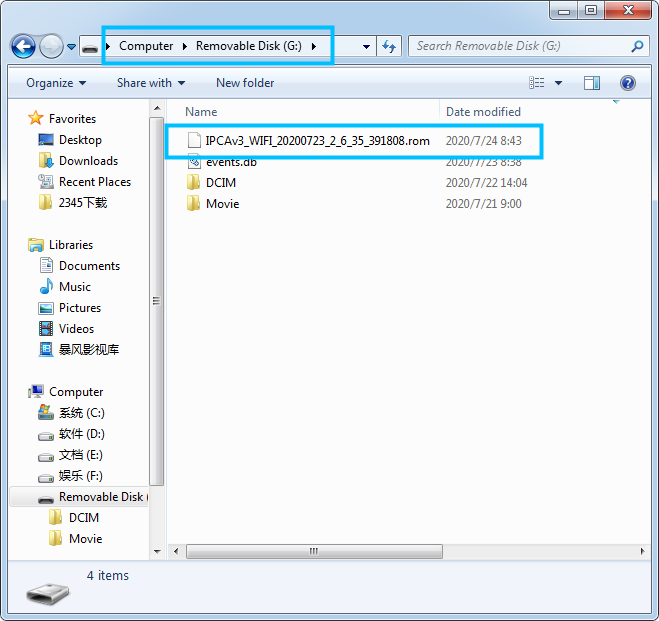
Task: Click the drive icon in address bar
Action: (x=90, y=48)
